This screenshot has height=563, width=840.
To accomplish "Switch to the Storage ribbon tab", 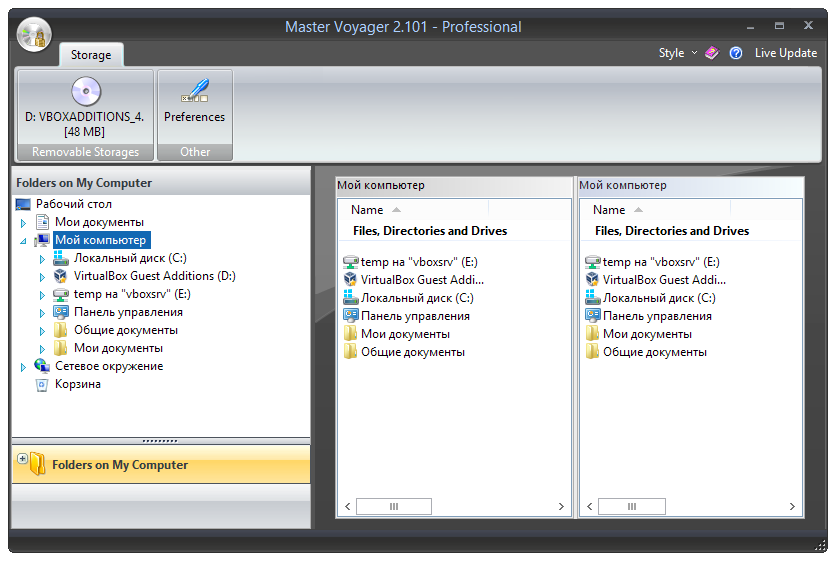I will pos(90,54).
